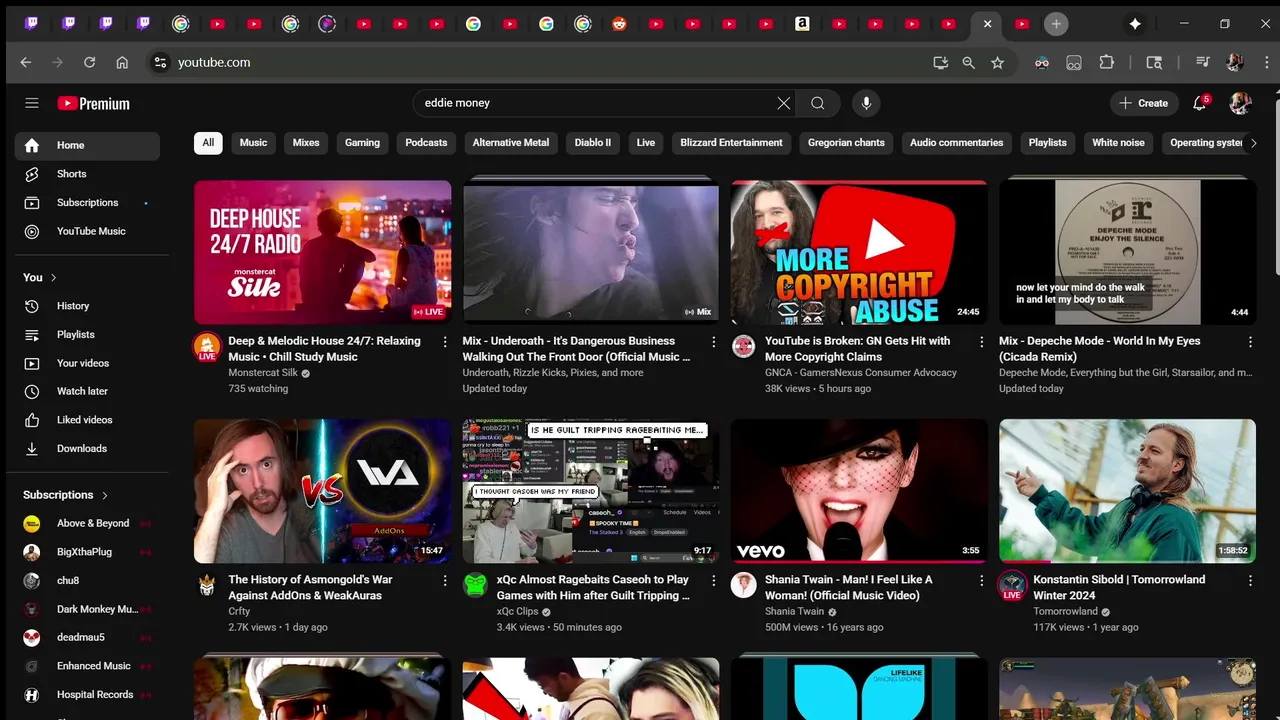Open Shania Twain channel name link
1280x720 pixels.
click(795, 611)
